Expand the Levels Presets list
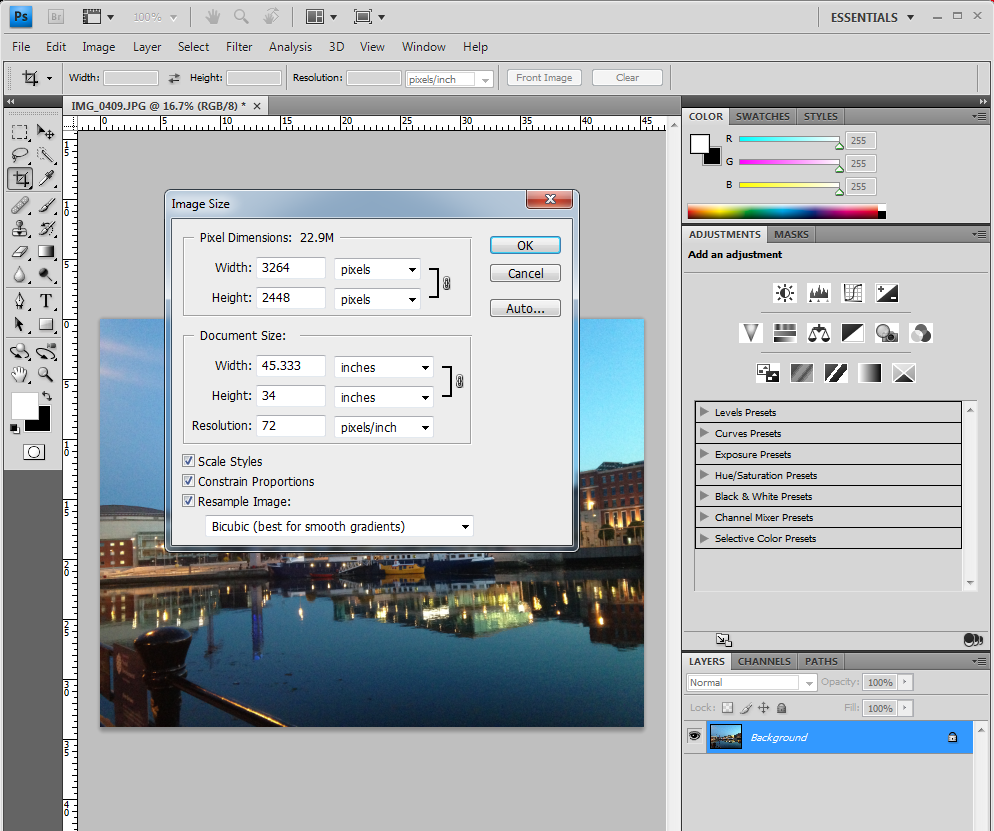This screenshot has height=831, width=994. 705,412
